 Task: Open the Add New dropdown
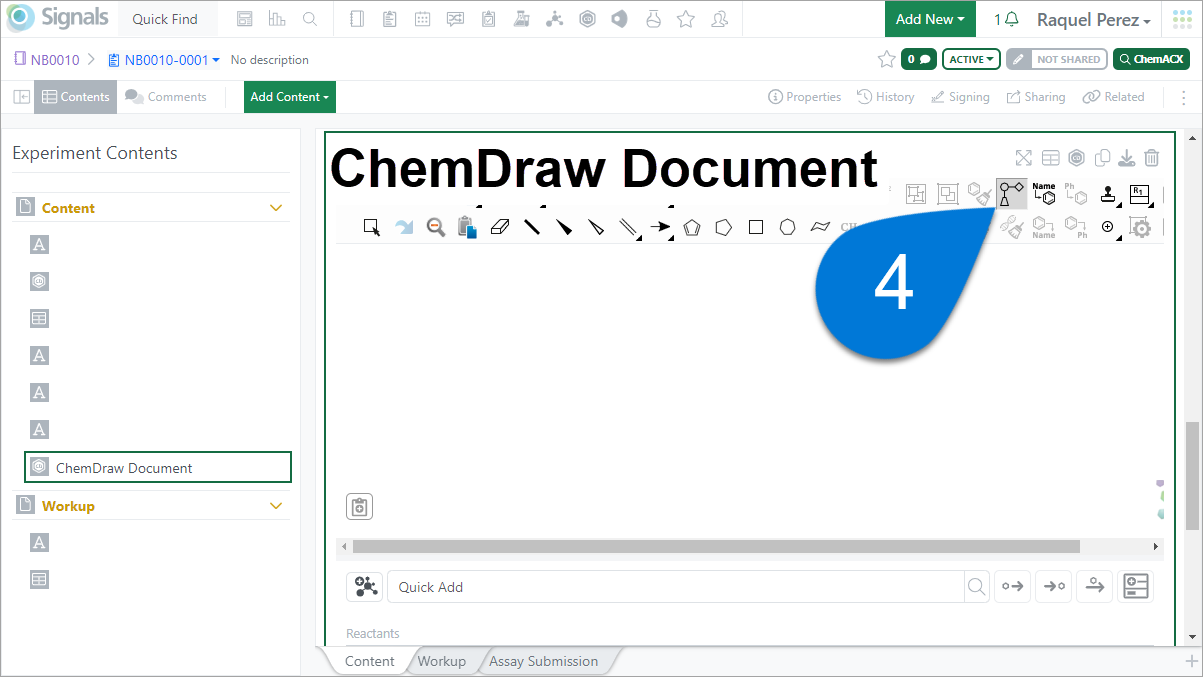[x=930, y=19]
